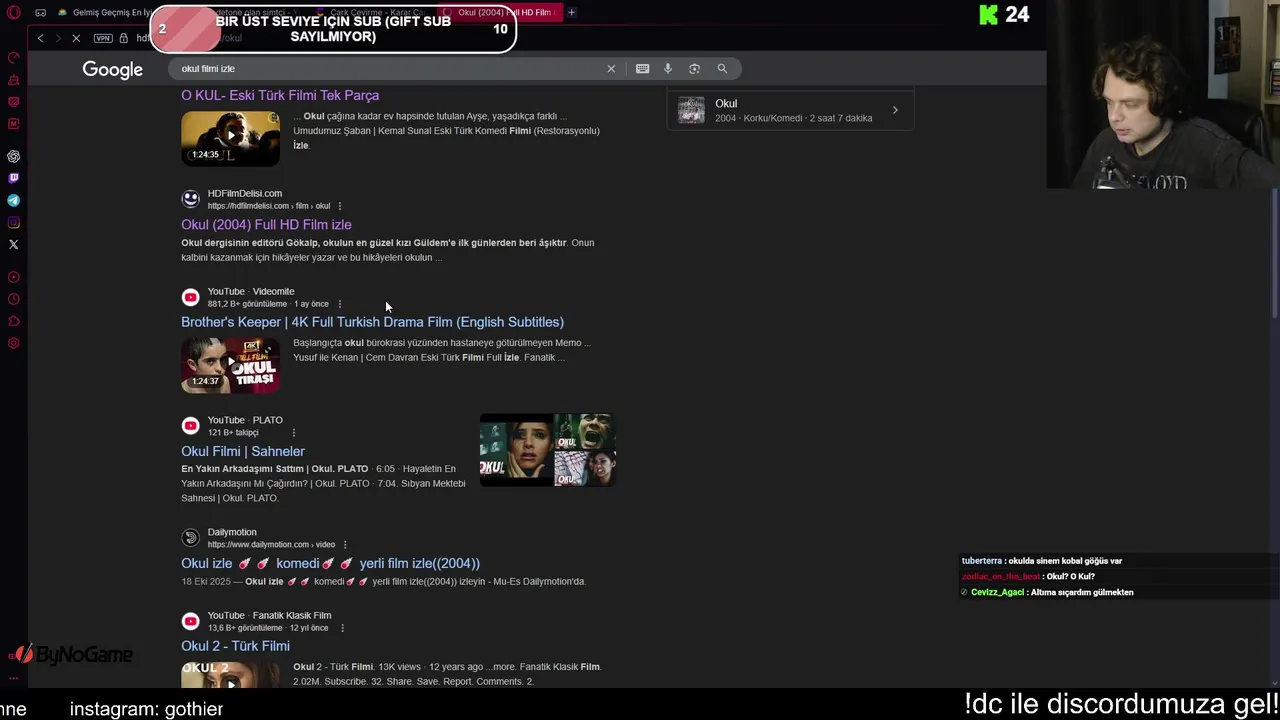
Task: Open 'Okul izle komedi yerli film izle' Dailymotion result
Action: (x=330, y=563)
